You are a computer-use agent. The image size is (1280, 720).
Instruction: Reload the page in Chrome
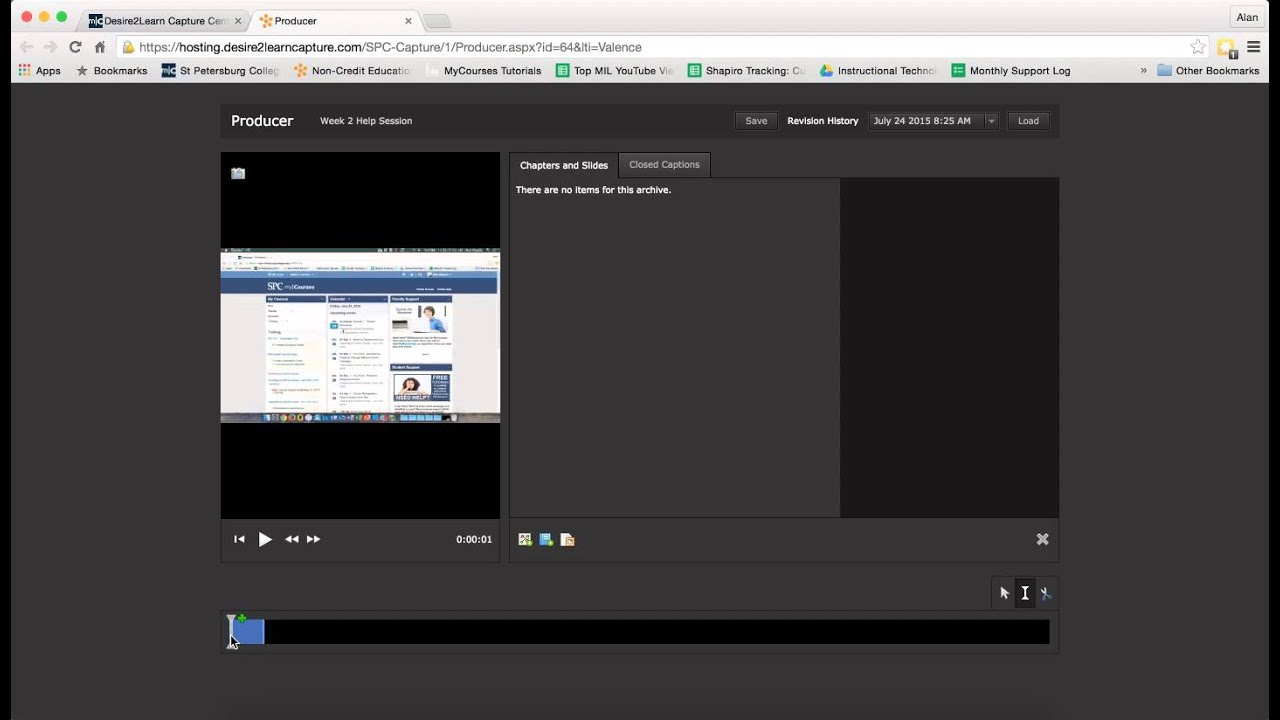tap(75, 47)
